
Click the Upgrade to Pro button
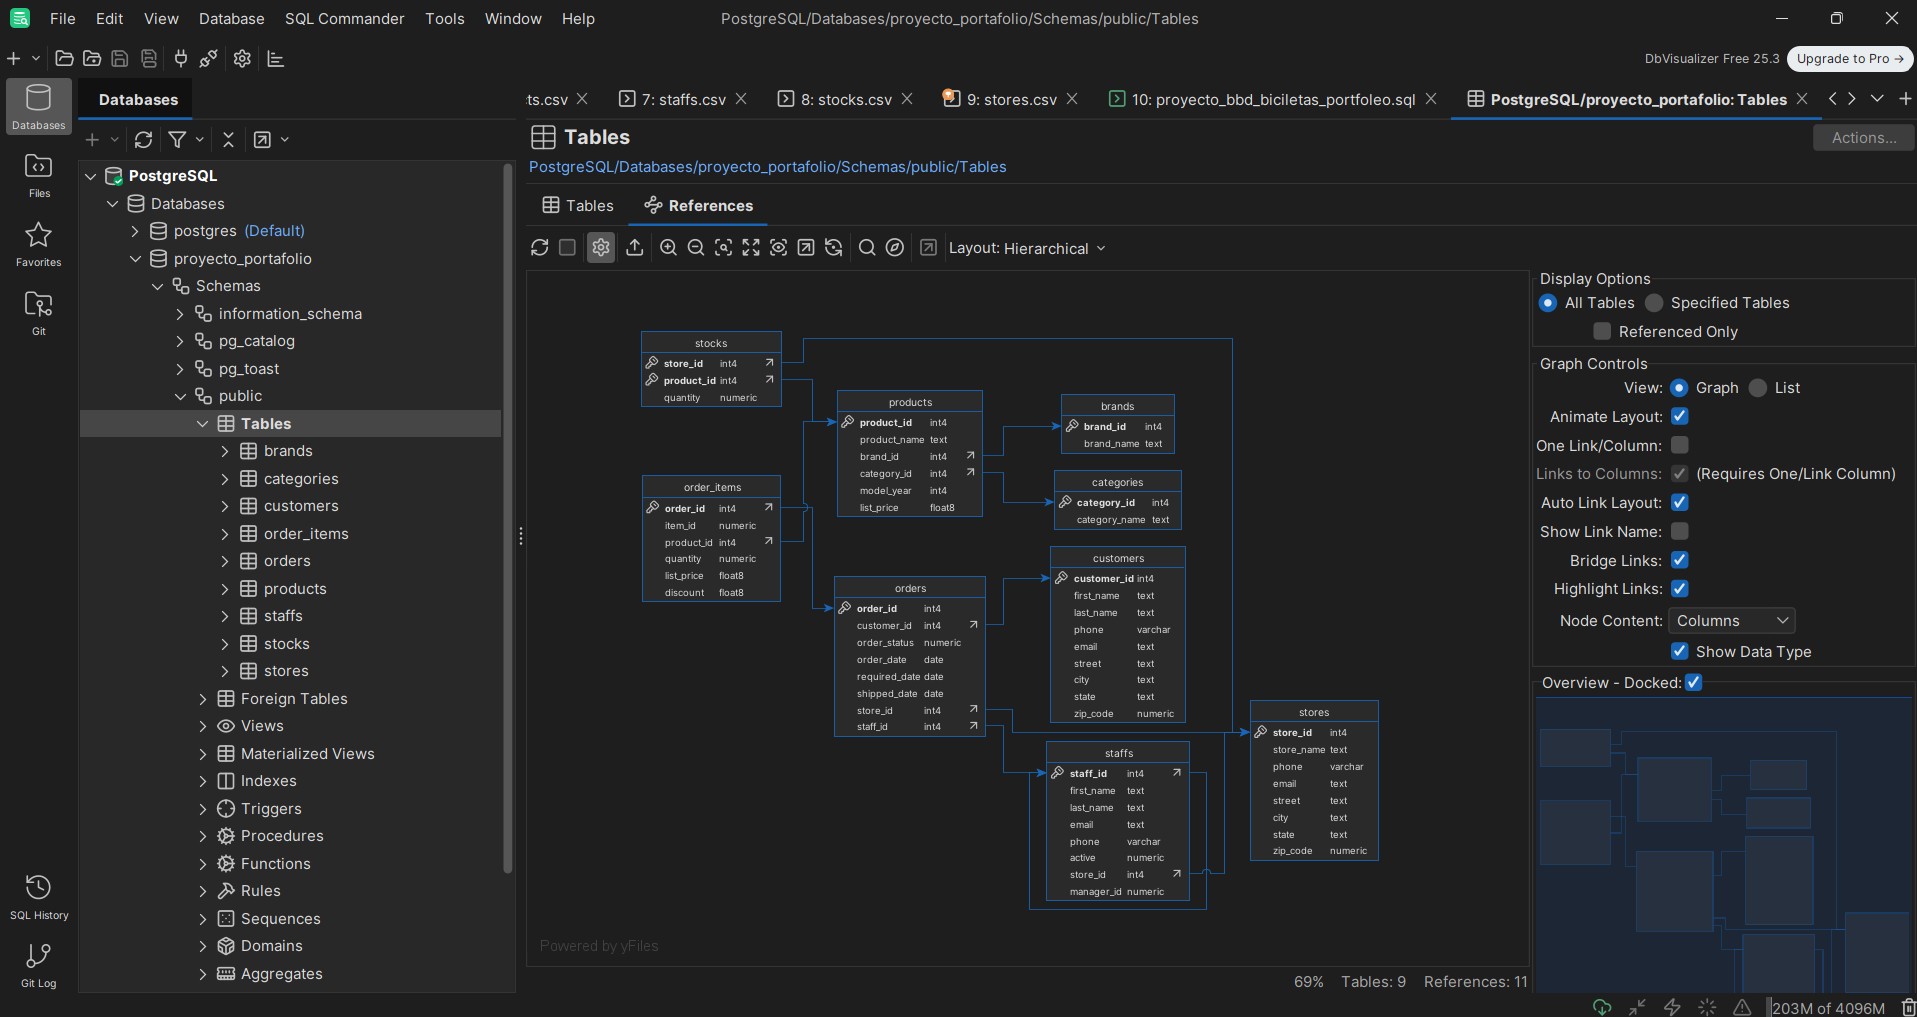[x=1849, y=59]
